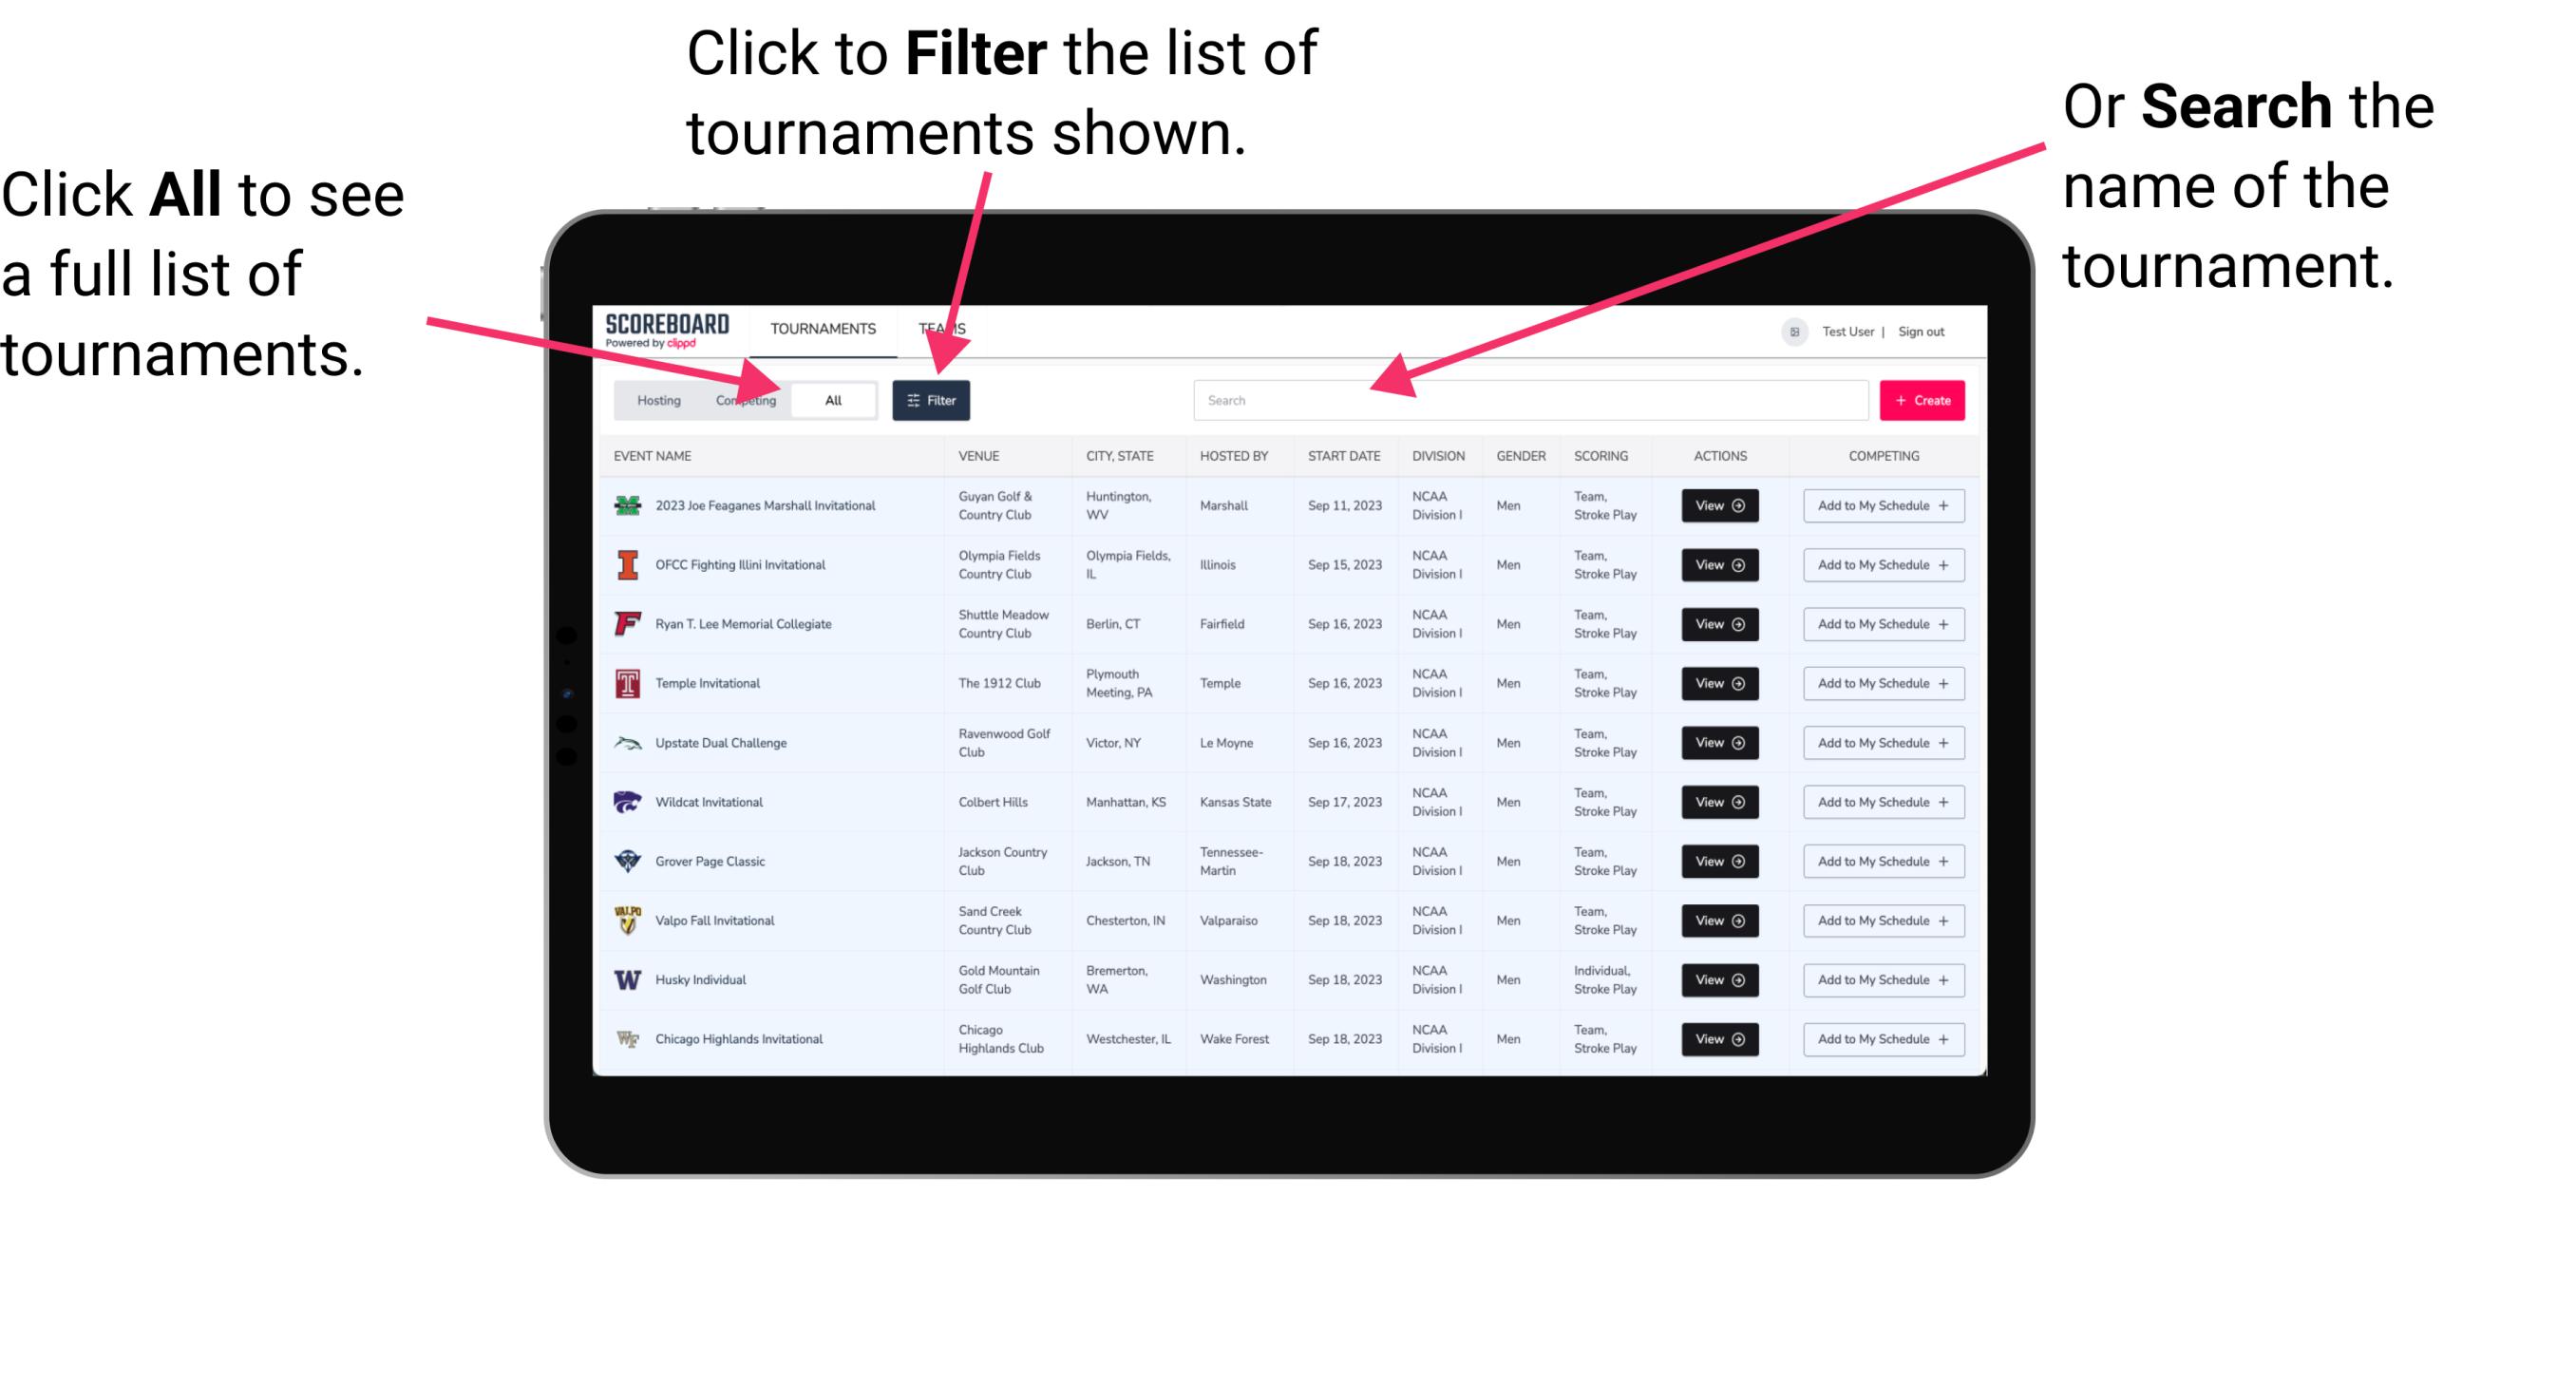Click the Tennessee-Martin team logo icon
This screenshot has width=2576, height=1386.
628,862
